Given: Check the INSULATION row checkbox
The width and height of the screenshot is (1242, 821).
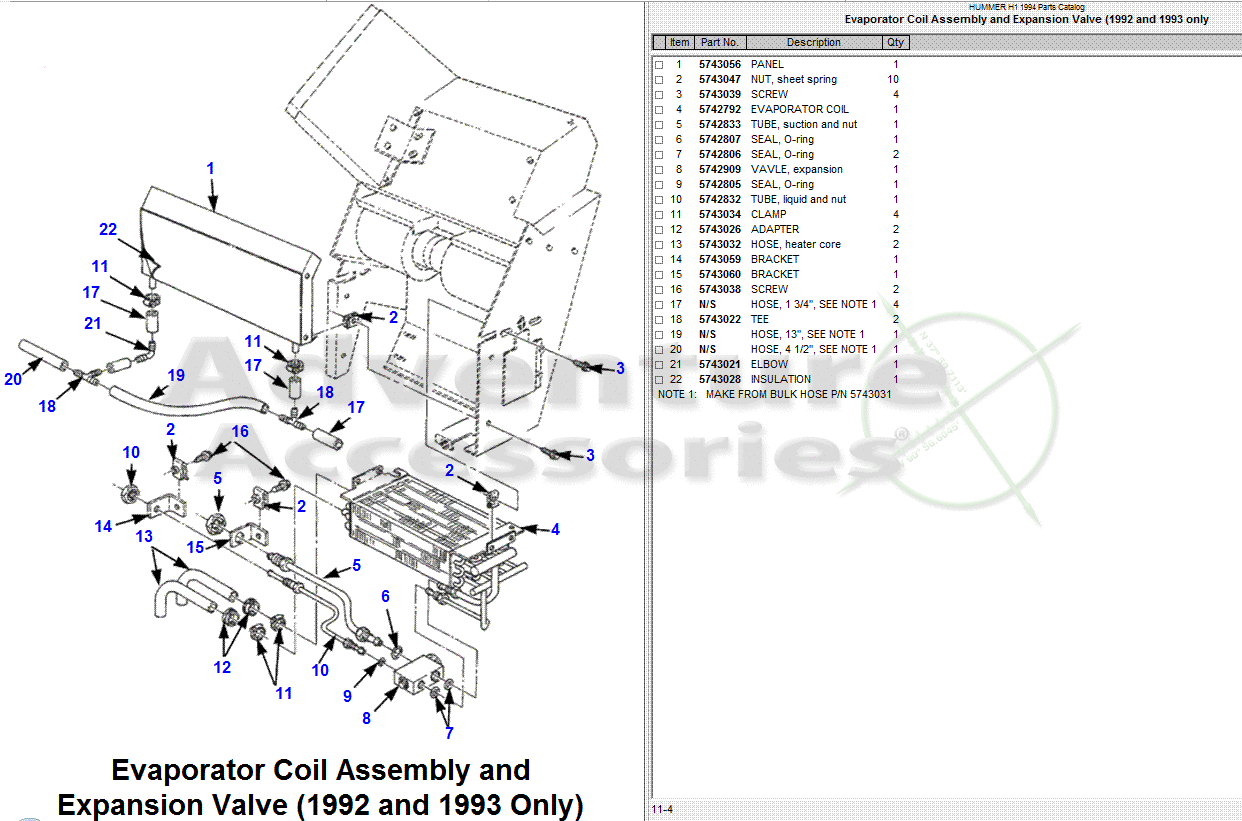Looking at the screenshot, I should click(x=659, y=380).
